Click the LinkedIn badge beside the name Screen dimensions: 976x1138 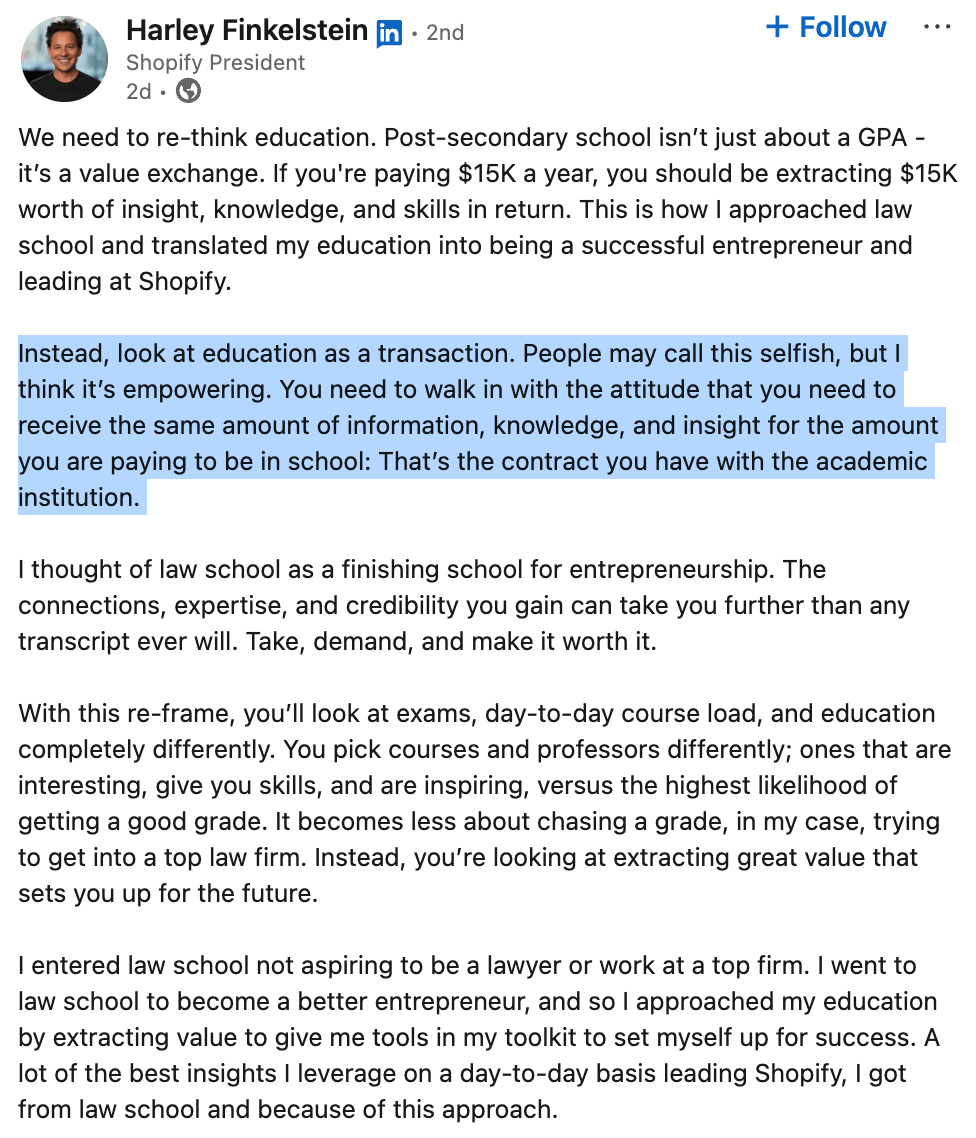tap(389, 34)
